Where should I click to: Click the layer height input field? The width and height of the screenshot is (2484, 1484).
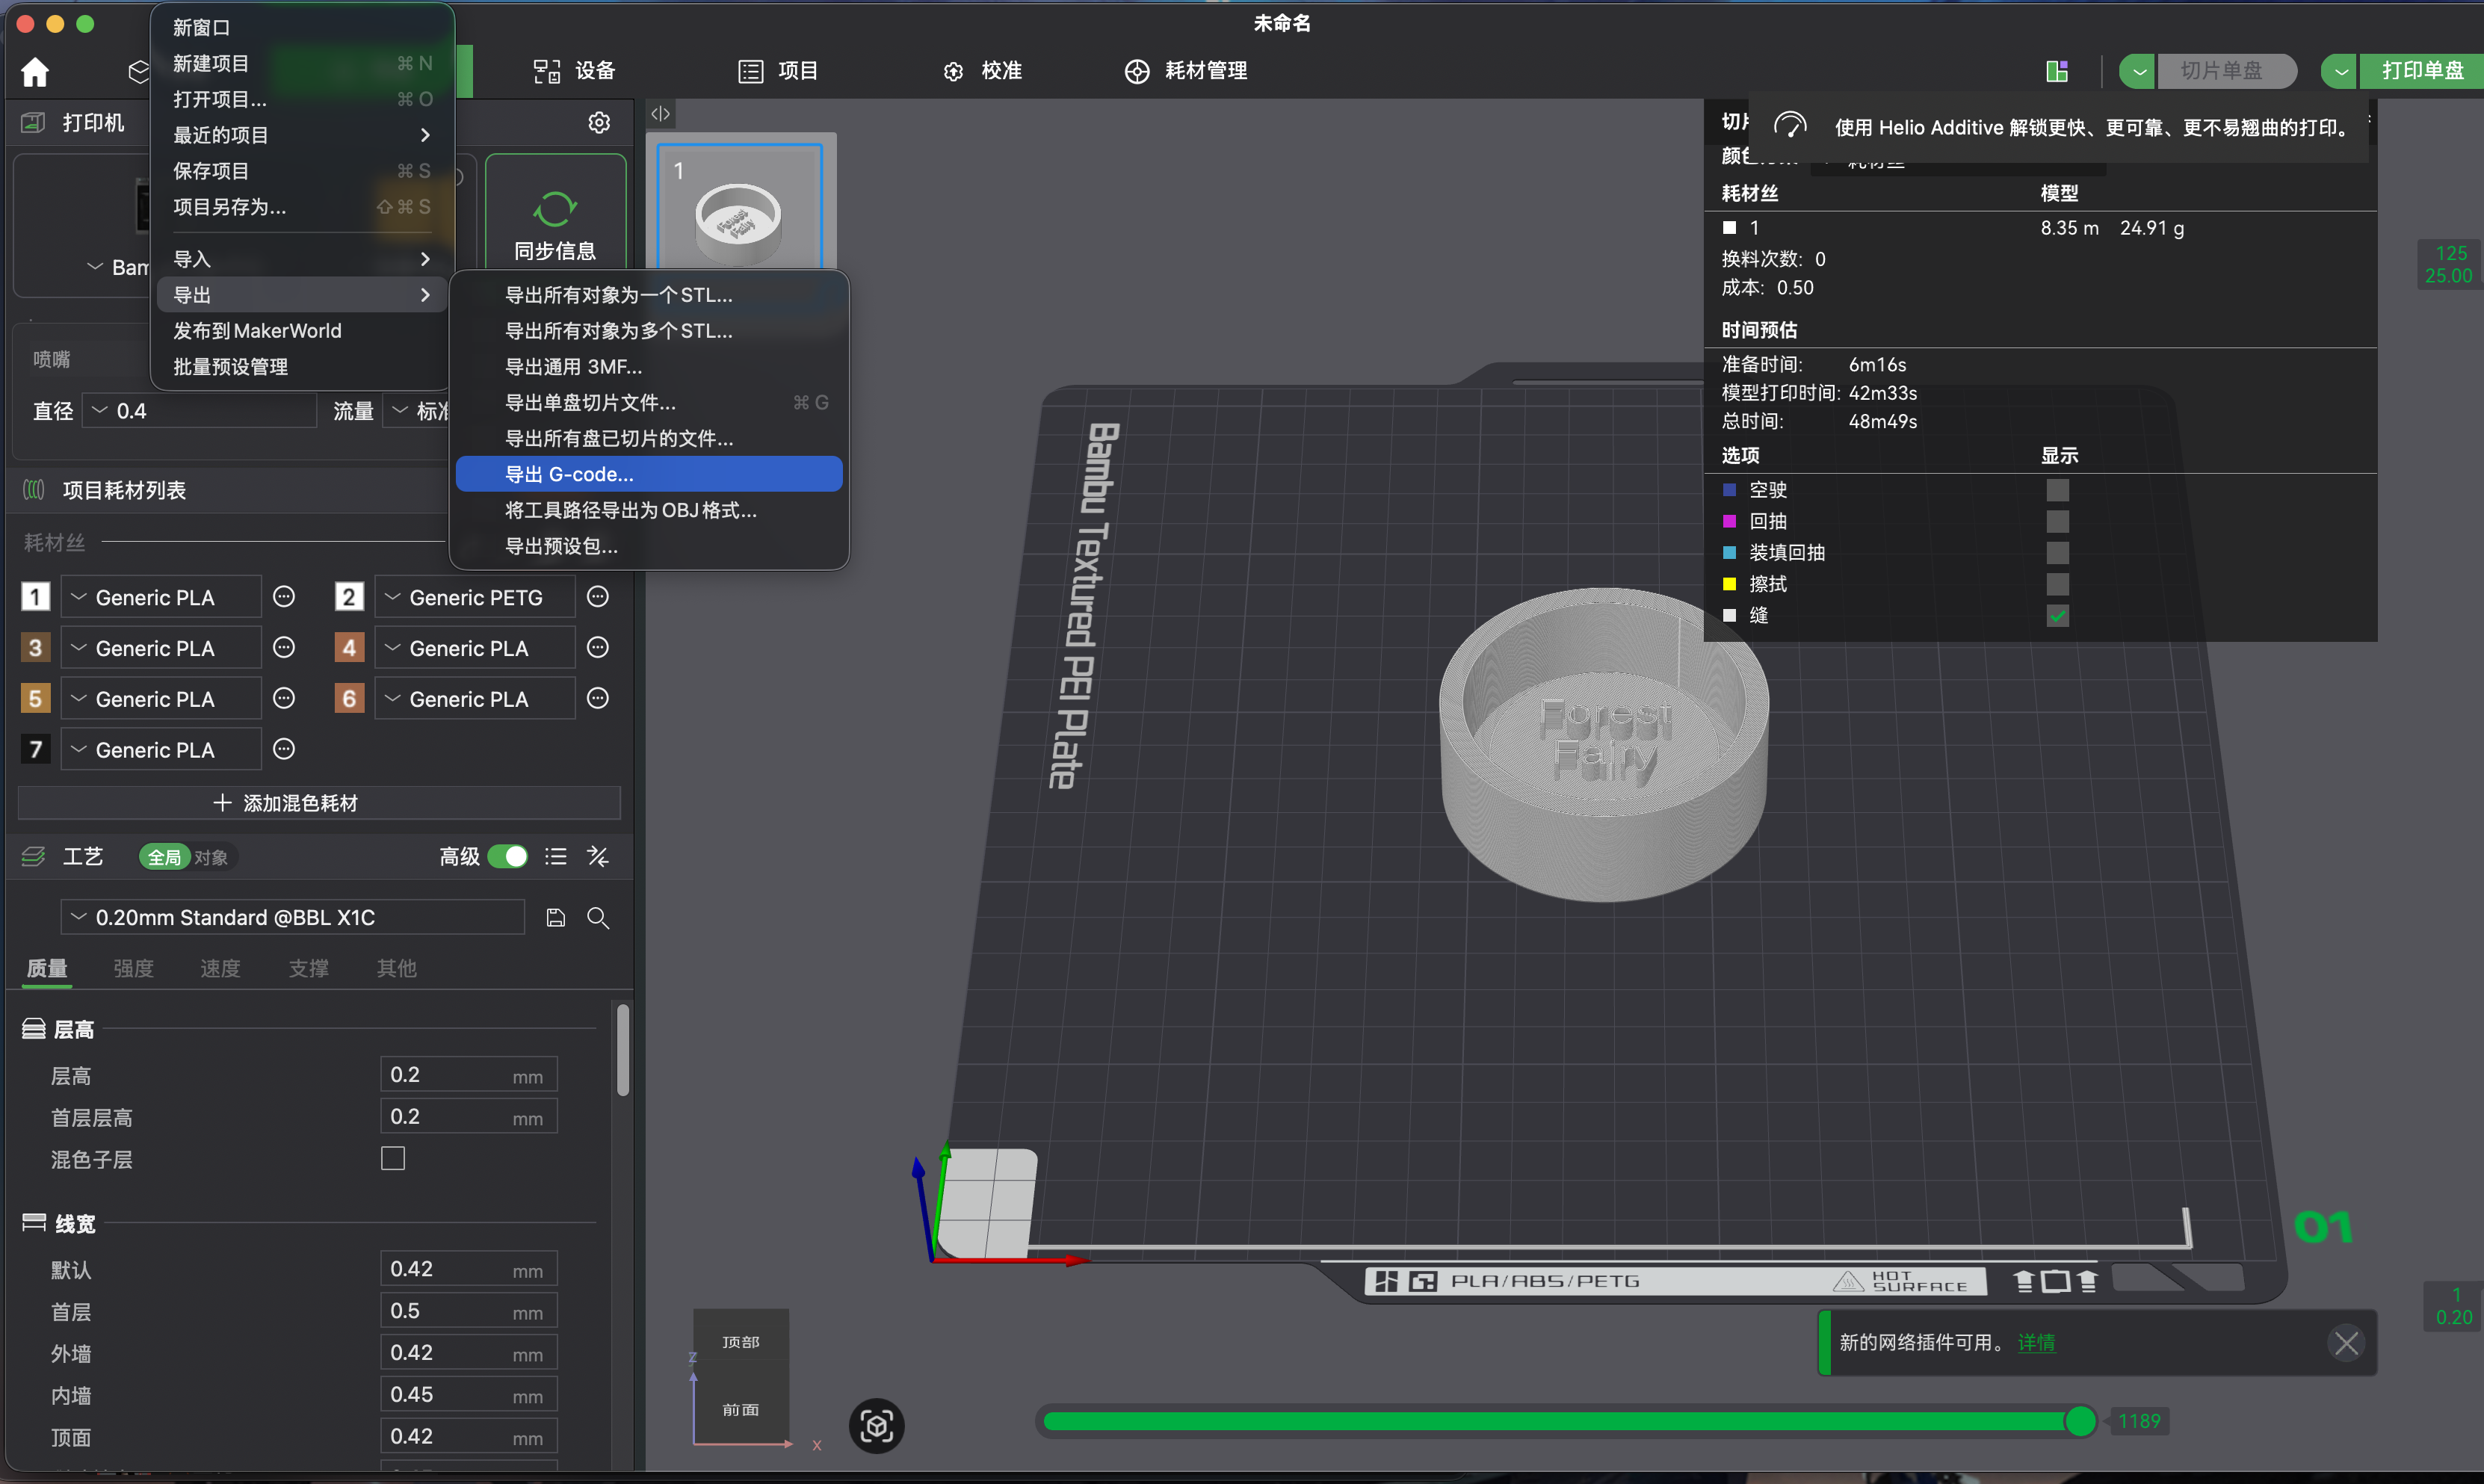(468, 1075)
